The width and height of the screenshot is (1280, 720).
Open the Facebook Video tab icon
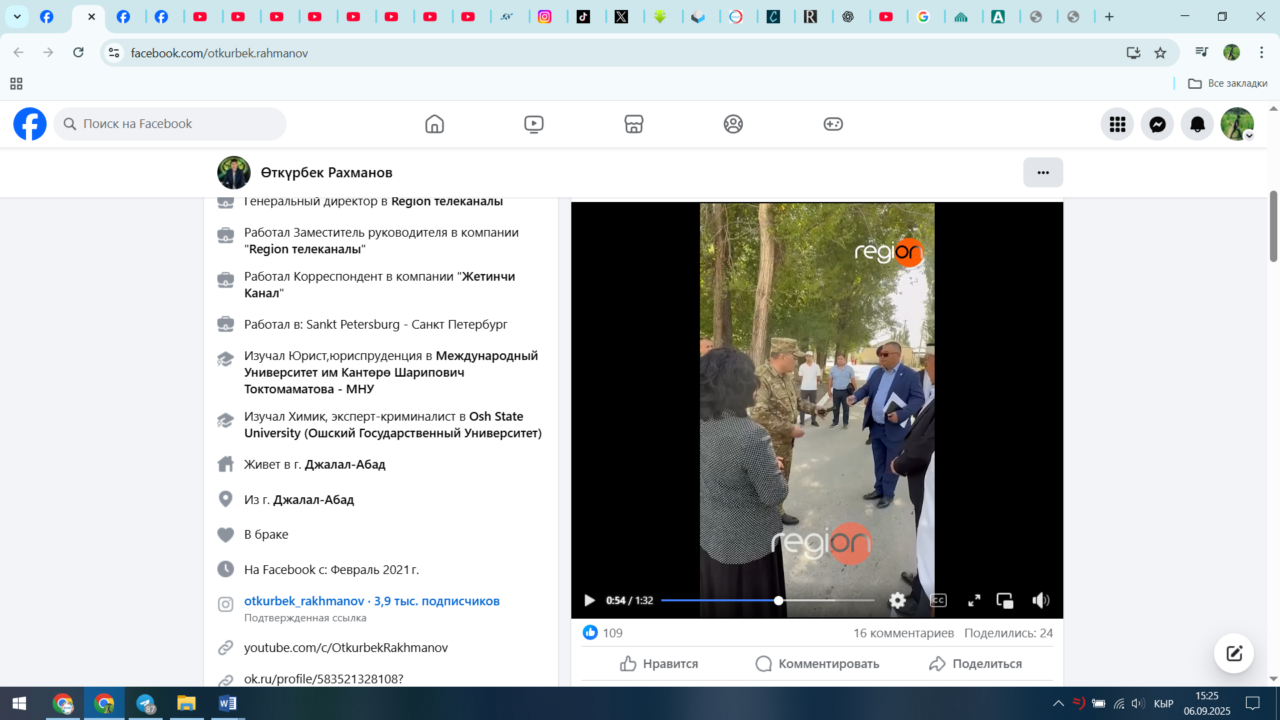click(534, 124)
